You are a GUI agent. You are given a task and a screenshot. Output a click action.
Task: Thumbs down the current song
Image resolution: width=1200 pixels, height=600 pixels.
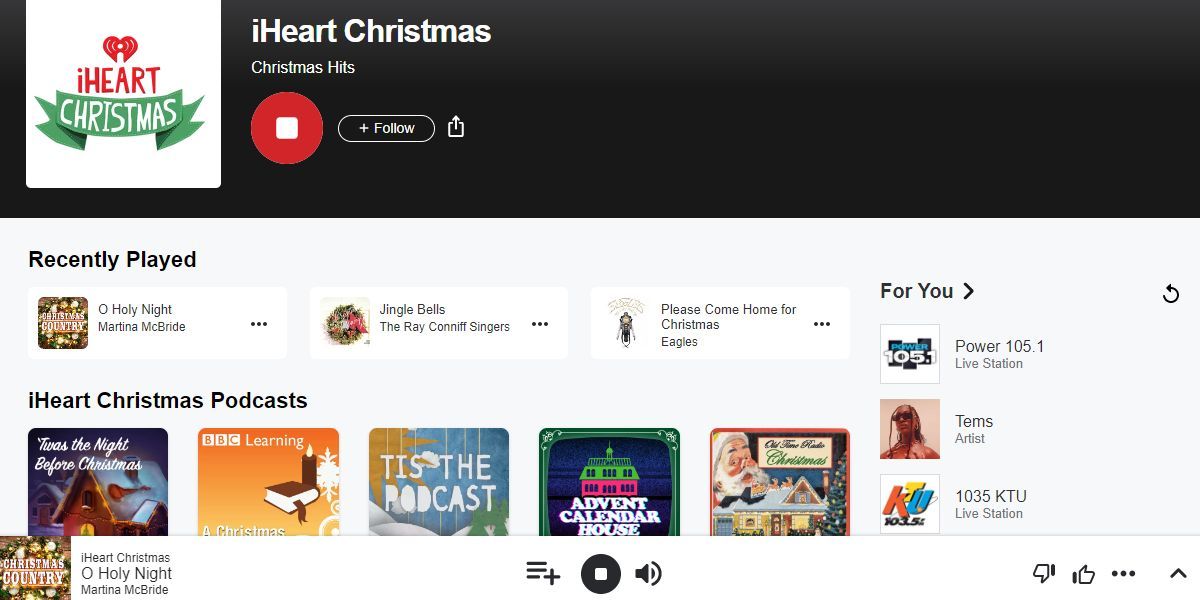1043,574
